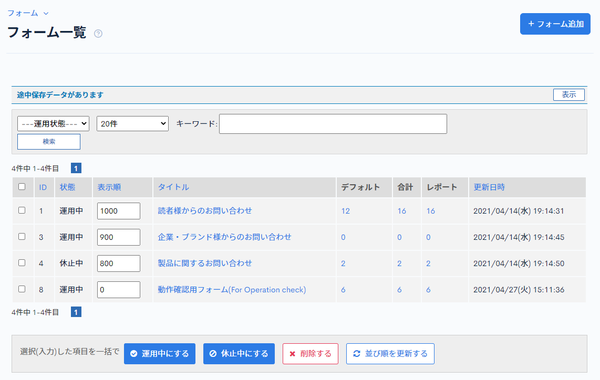Click the 検索 search button
This screenshot has height=380, width=600.
(x=49, y=142)
